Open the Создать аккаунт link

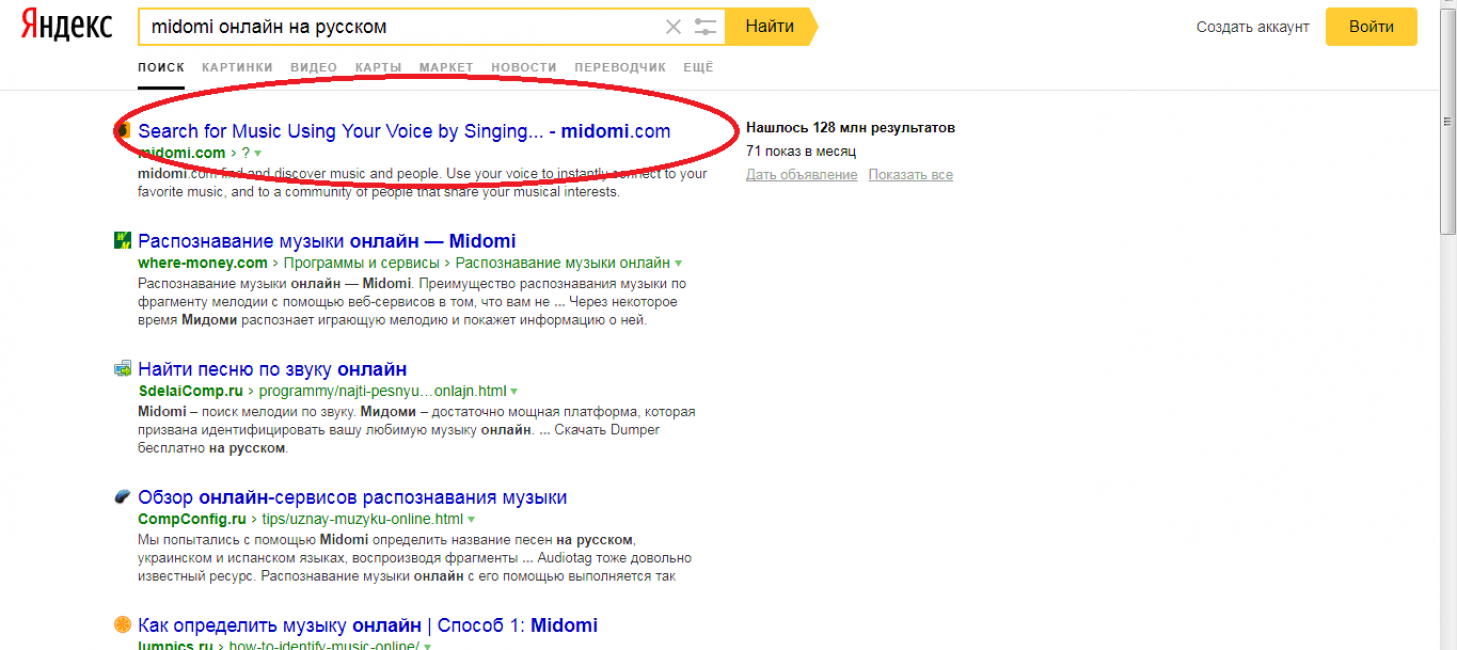coord(1252,27)
